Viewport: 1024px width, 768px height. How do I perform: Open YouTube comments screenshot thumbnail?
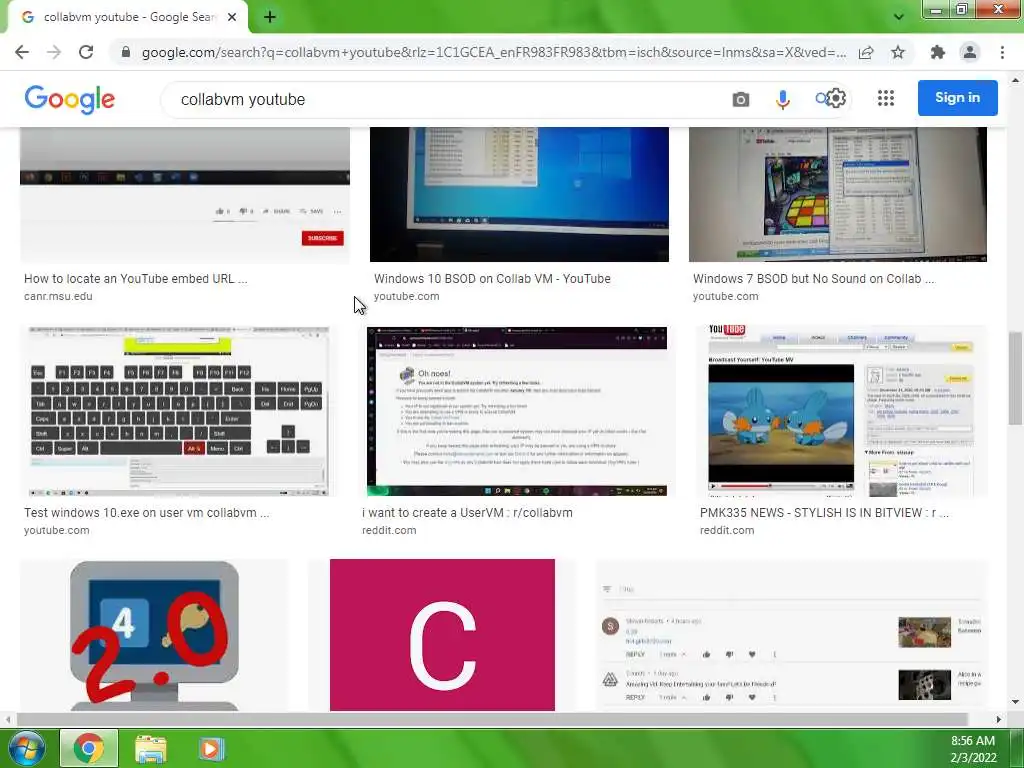(792, 635)
